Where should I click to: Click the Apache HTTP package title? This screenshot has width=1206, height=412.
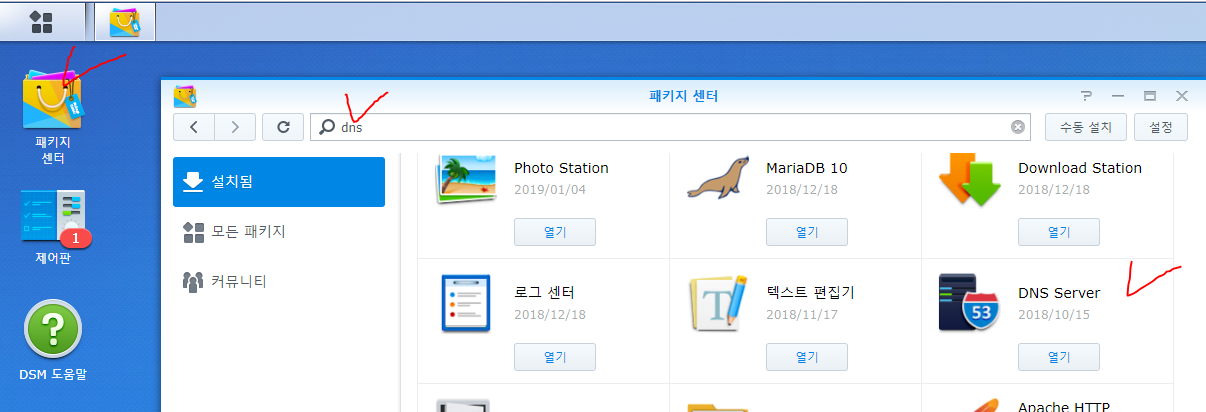[x=1064, y=406]
